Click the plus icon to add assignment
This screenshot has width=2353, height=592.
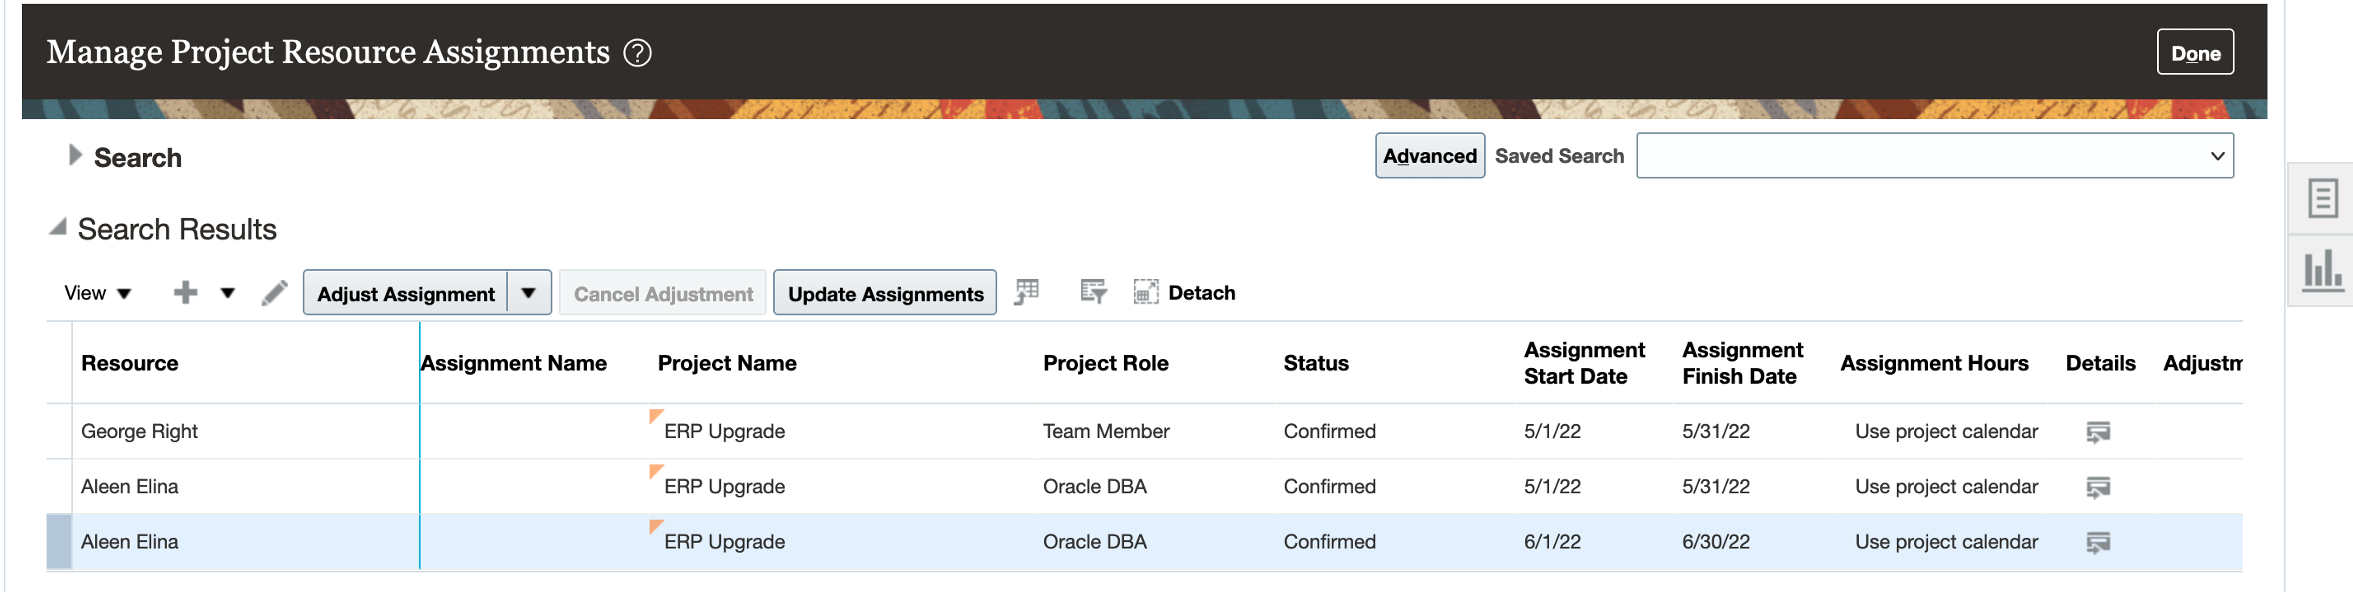click(185, 293)
